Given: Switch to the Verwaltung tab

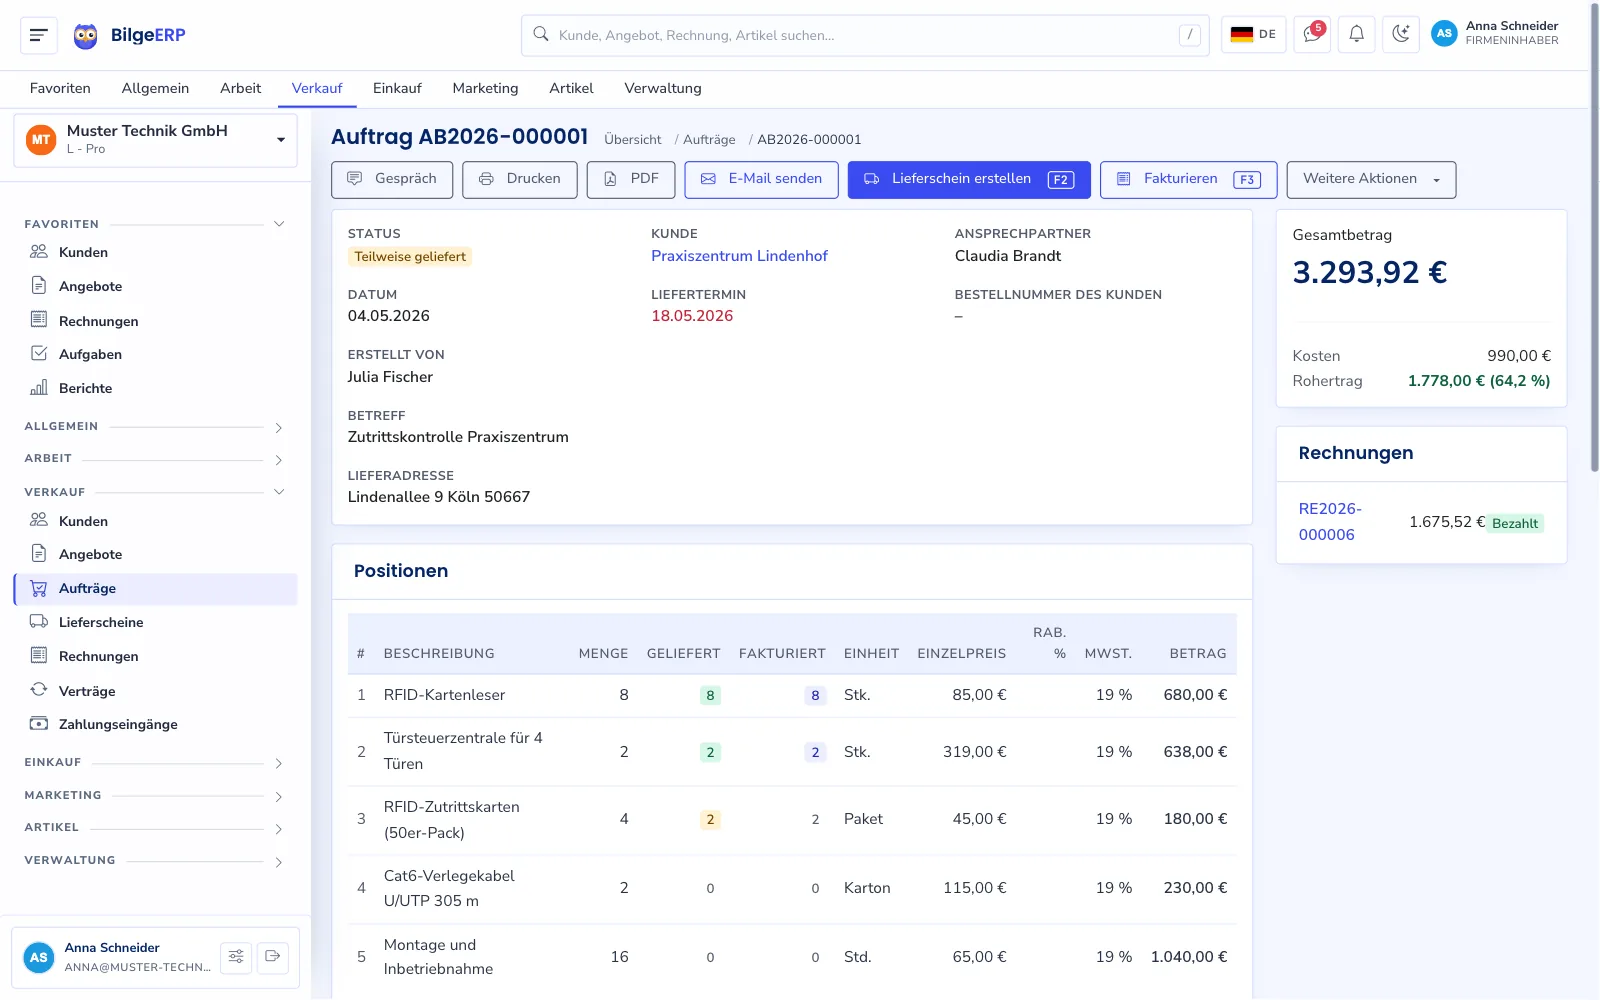Looking at the screenshot, I should tap(663, 88).
